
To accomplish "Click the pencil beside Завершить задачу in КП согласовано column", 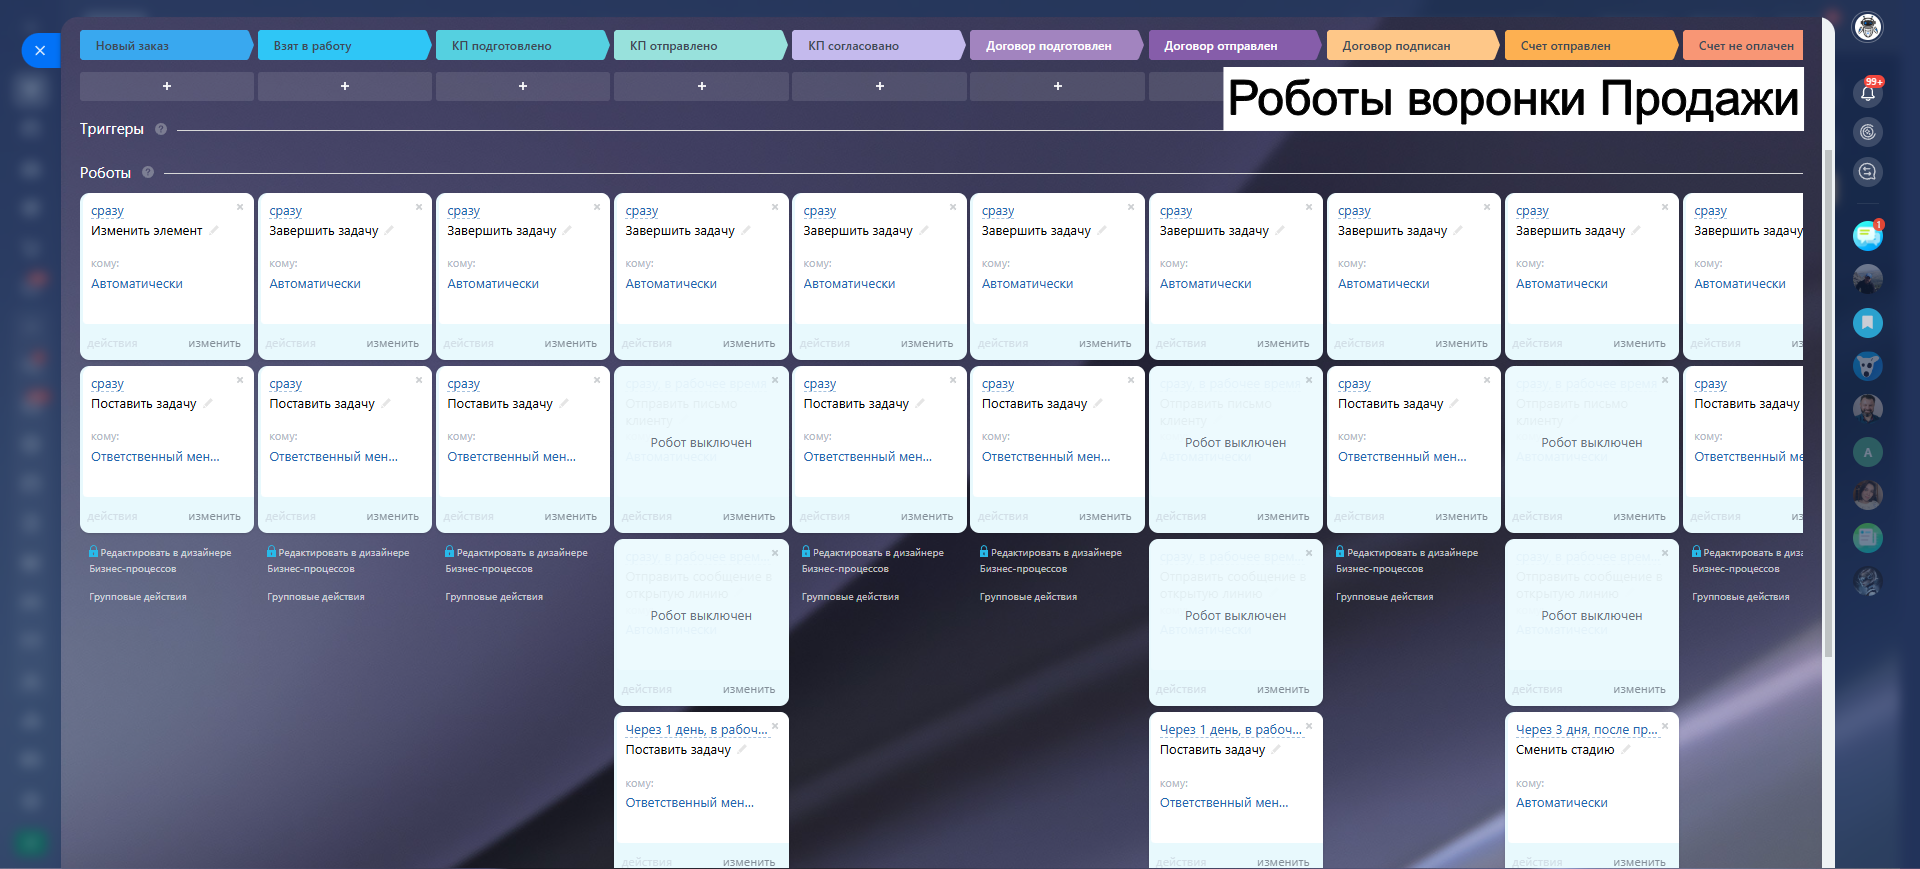I will [x=924, y=230].
